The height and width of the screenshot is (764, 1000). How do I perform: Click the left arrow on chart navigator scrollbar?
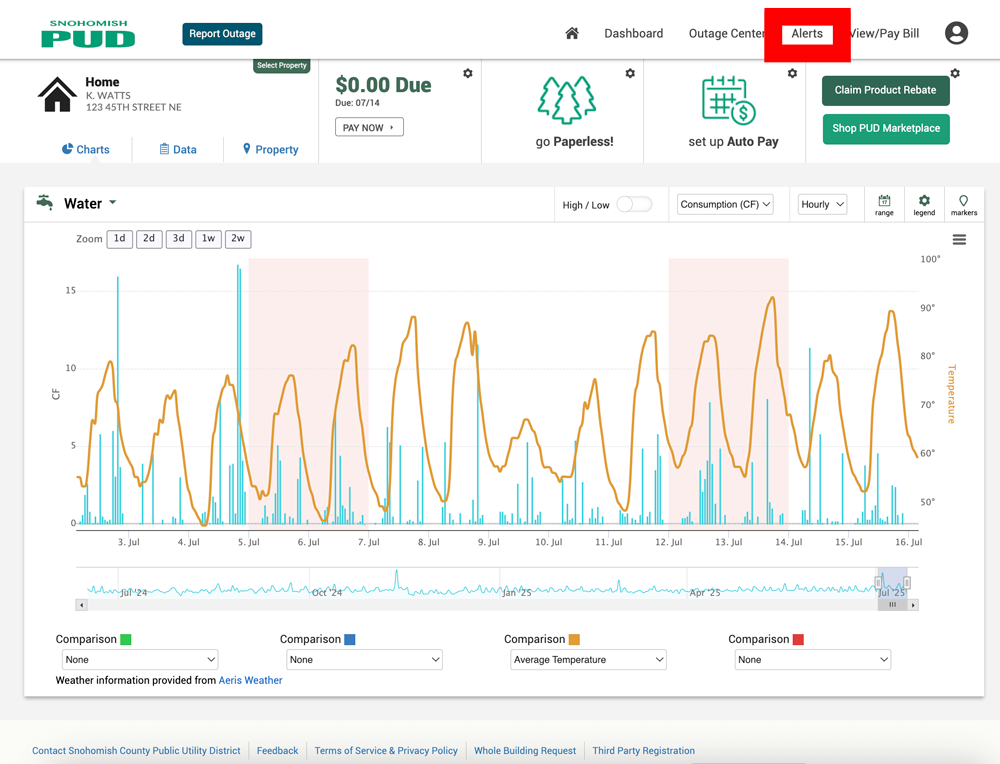tap(81, 605)
